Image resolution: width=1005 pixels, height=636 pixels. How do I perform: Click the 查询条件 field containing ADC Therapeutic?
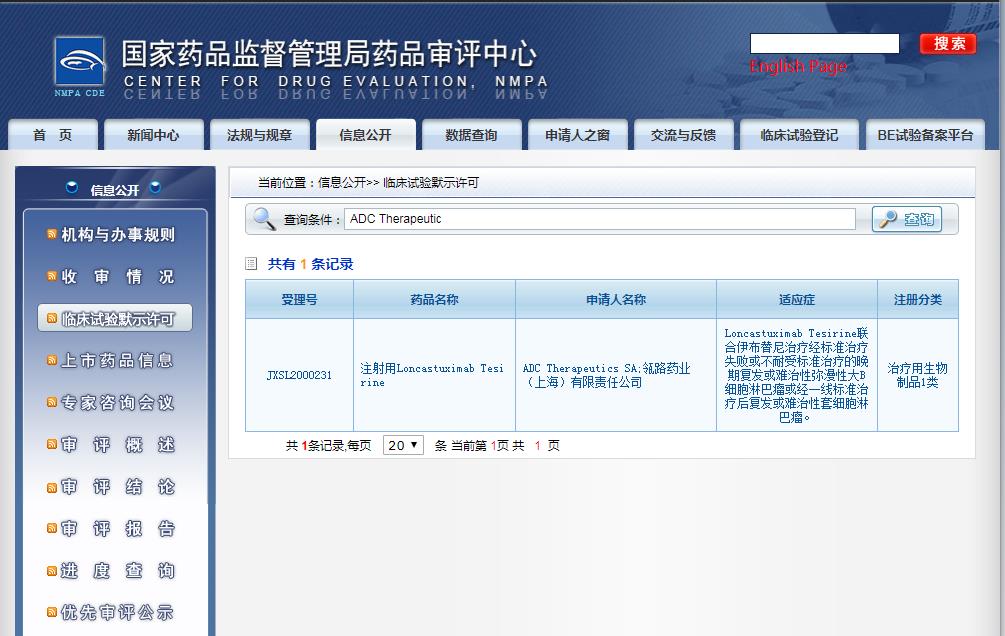point(600,219)
